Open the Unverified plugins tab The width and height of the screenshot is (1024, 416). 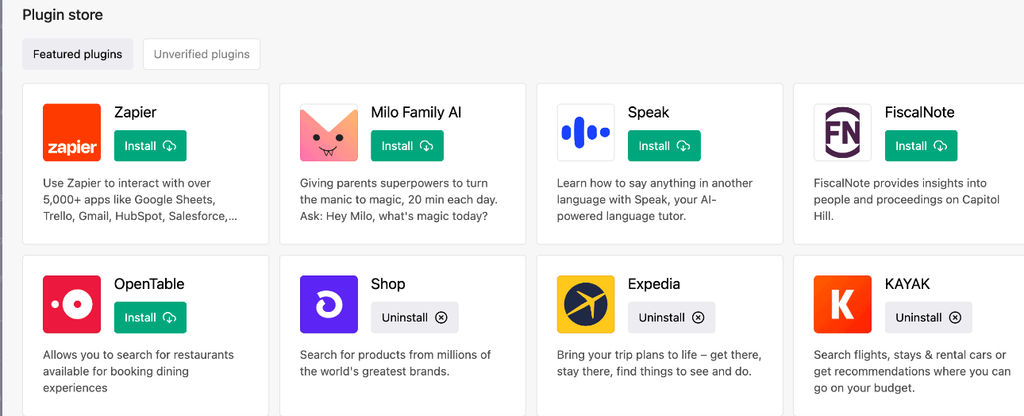click(202, 54)
